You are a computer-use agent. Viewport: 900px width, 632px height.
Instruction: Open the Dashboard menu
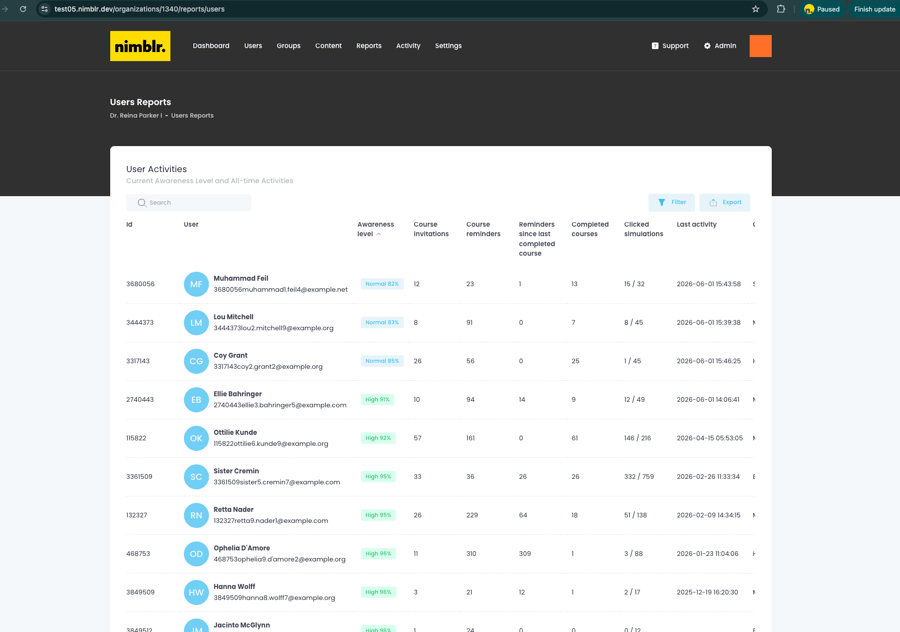pyautogui.click(x=211, y=46)
